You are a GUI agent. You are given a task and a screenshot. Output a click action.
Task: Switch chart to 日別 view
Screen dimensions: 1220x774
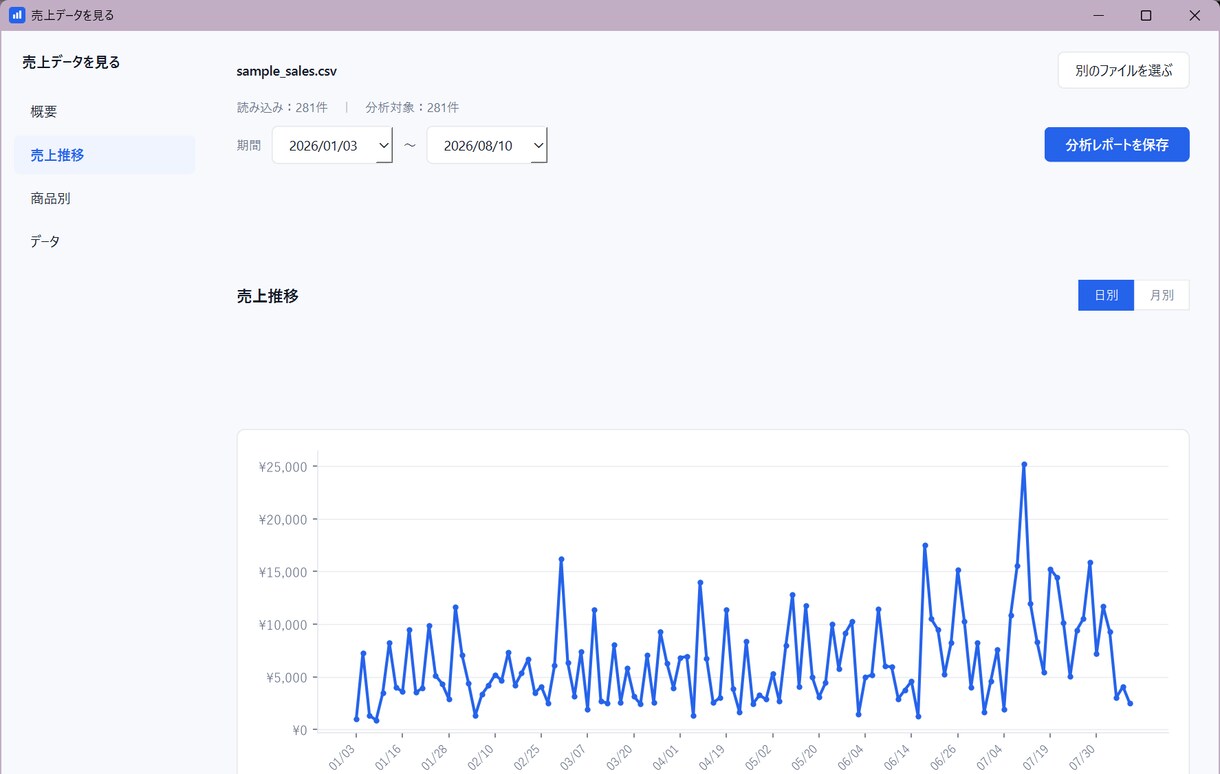(1106, 295)
